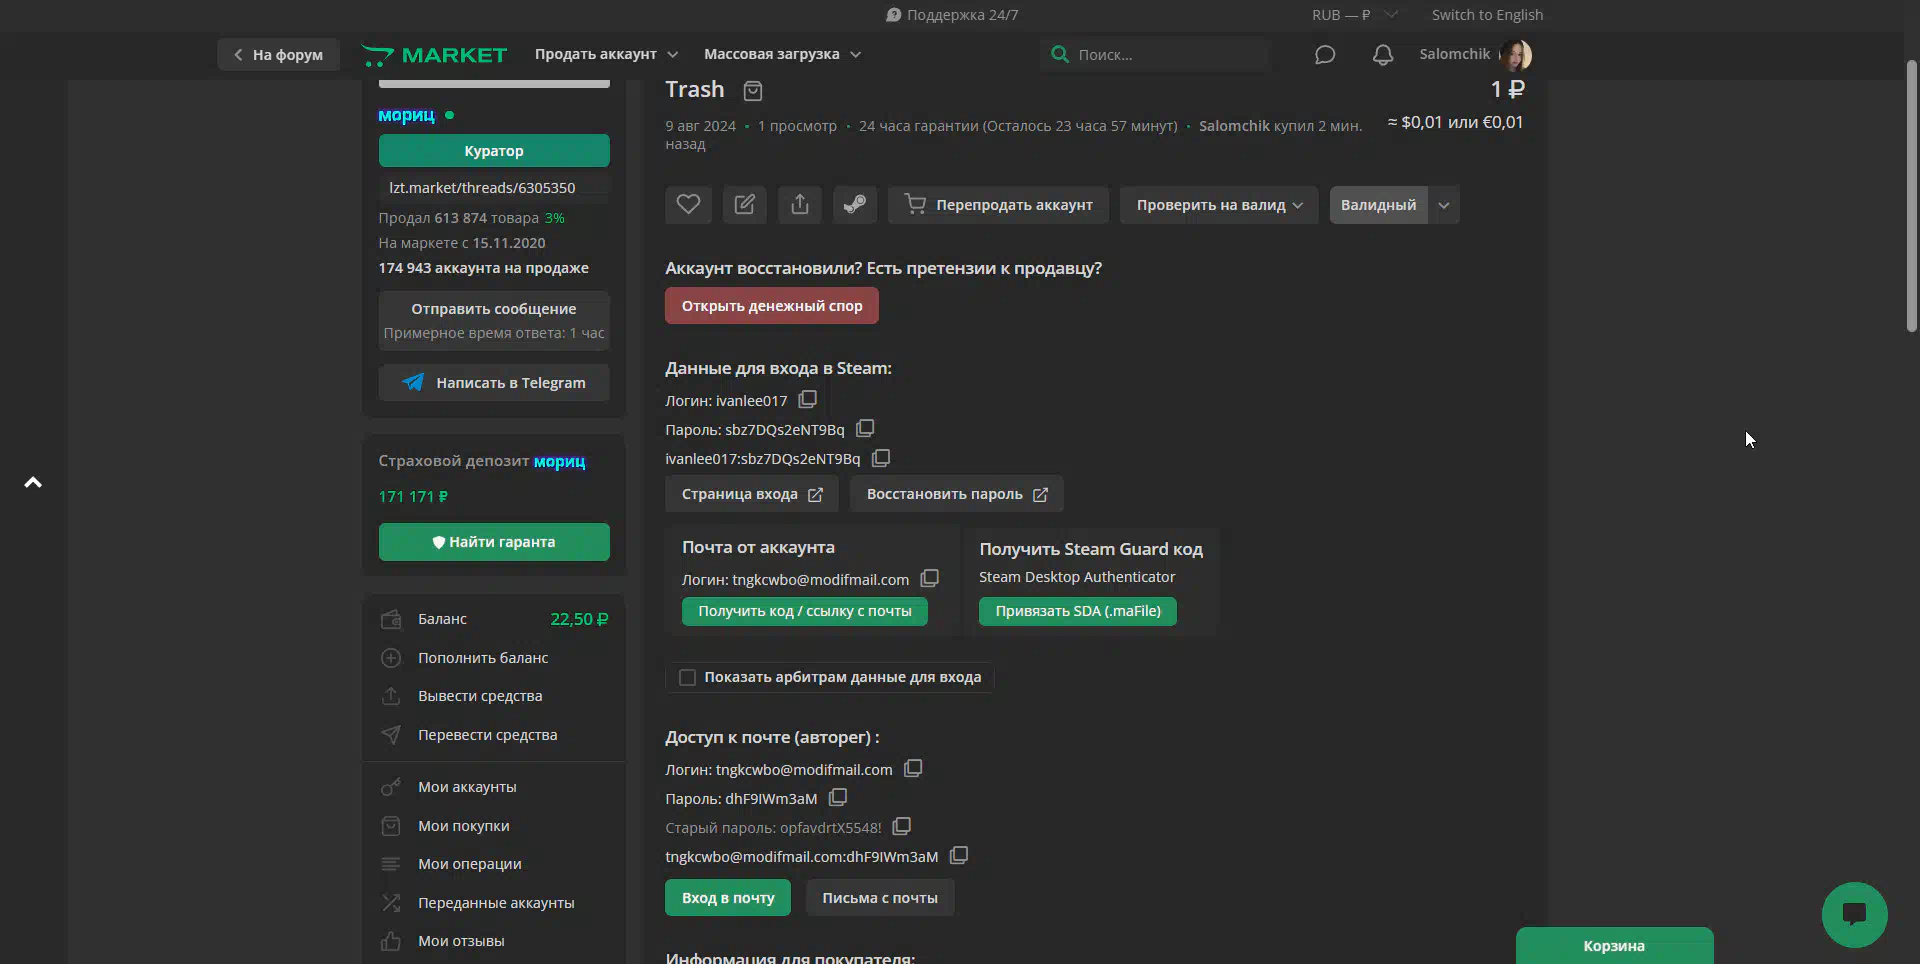
Task: Open Мои операции in the sidebar
Action: click(470, 864)
